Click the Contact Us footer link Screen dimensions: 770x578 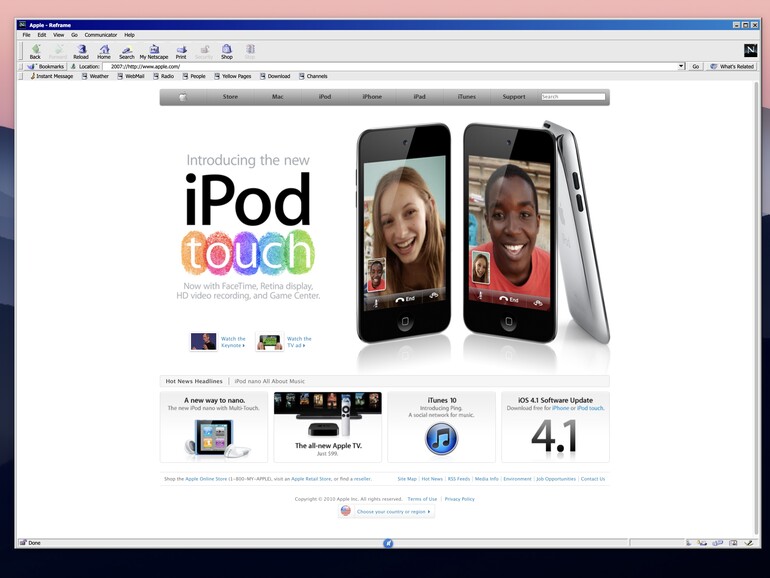(x=593, y=479)
